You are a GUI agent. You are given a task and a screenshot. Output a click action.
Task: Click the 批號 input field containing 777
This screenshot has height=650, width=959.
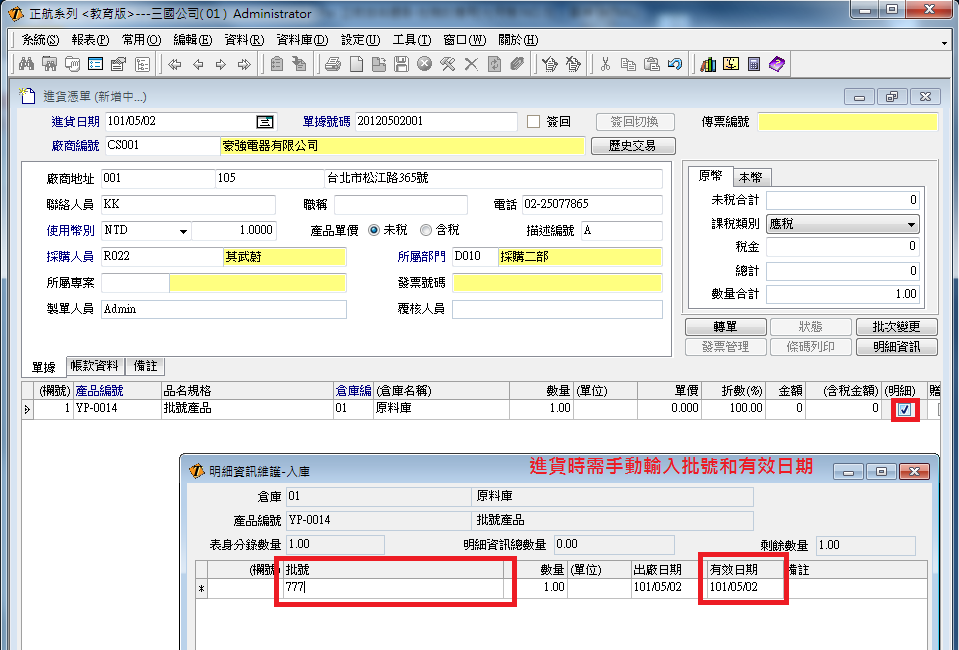[394, 588]
